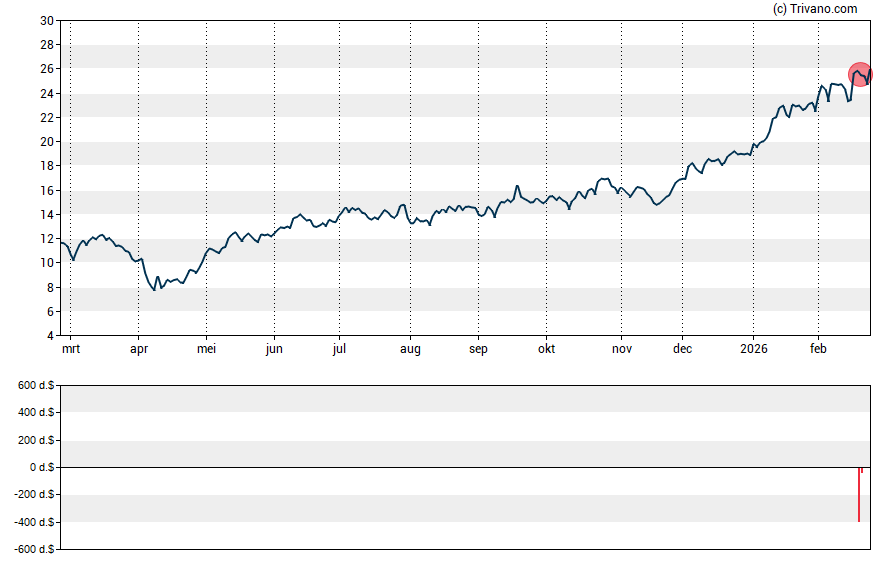The image size is (888, 565).
Task: Click the '0 d.$' baseline label
Action: point(43,468)
